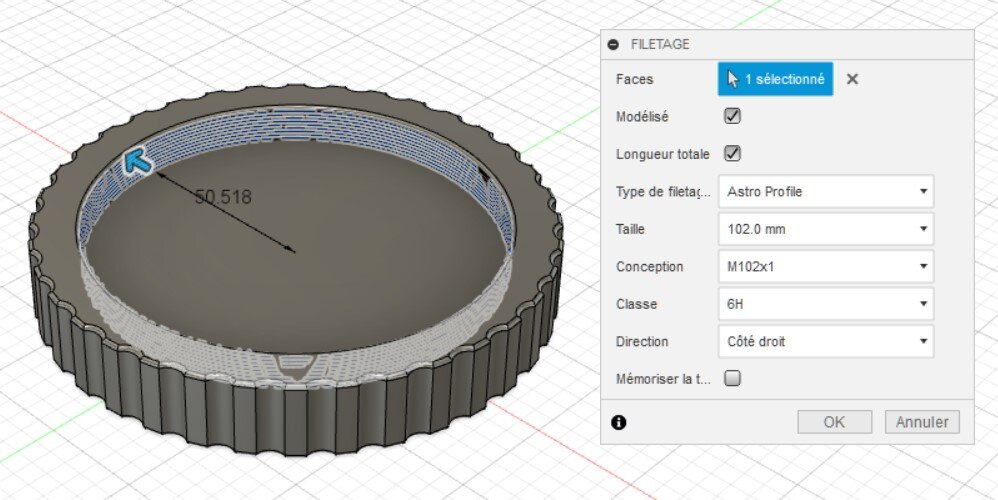Confirm the thread with the OK button
This screenshot has width=998, height=500.
(x=834, y=422)
